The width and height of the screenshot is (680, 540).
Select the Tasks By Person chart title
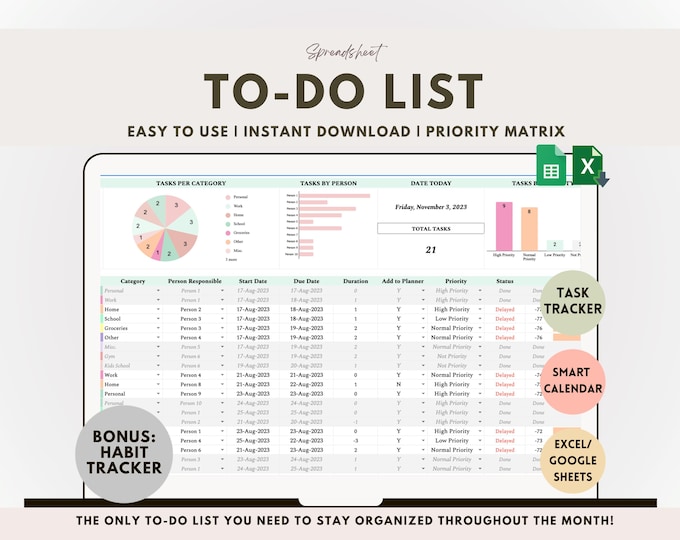328,183
